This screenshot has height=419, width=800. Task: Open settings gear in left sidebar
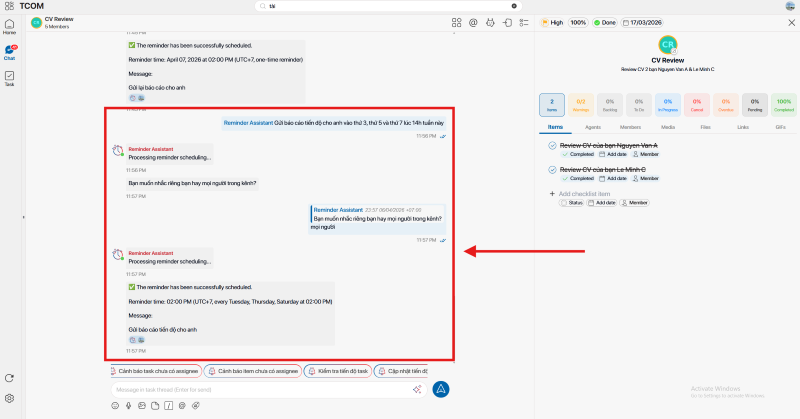pyautogui.click(x=9, y=399)
